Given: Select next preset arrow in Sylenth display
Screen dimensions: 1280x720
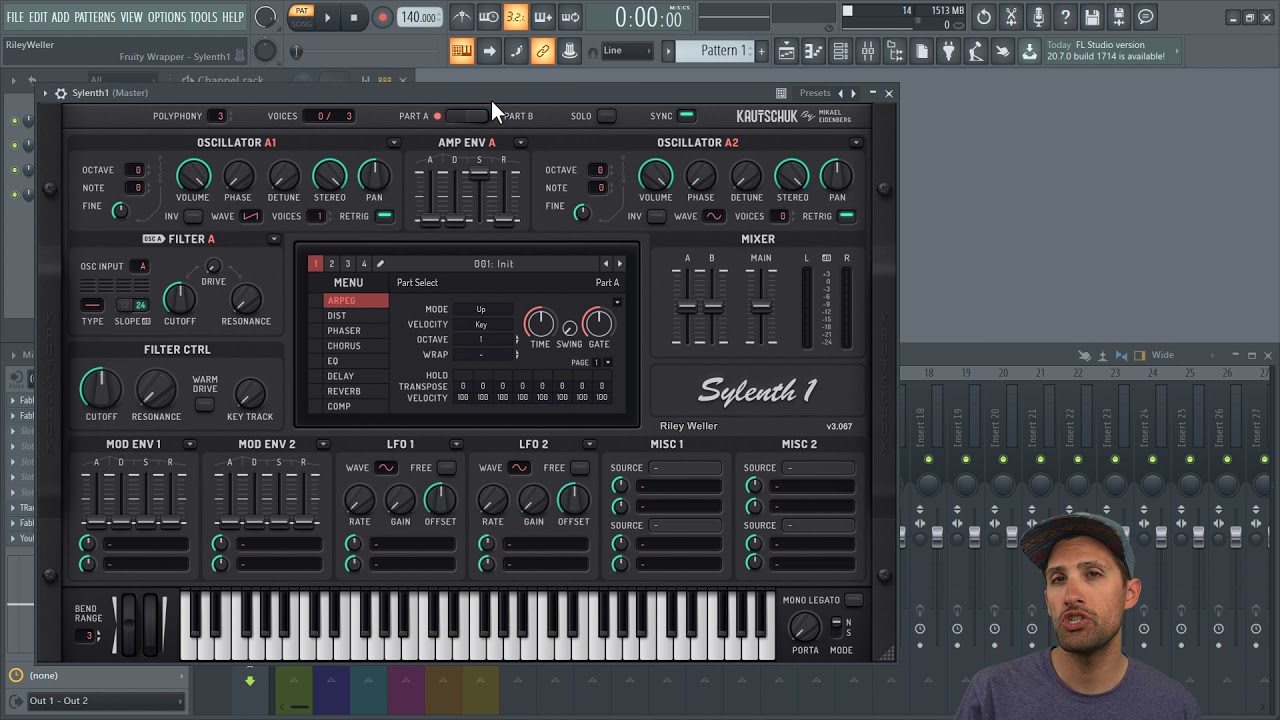Looking at the screenshot, I should tap(620, 264).
